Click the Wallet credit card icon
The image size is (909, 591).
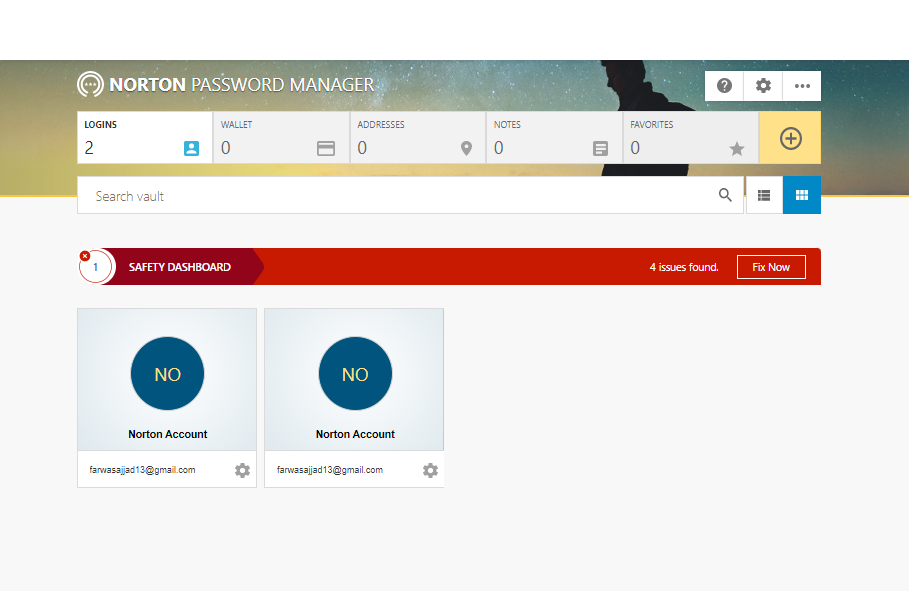click(326, 148)
